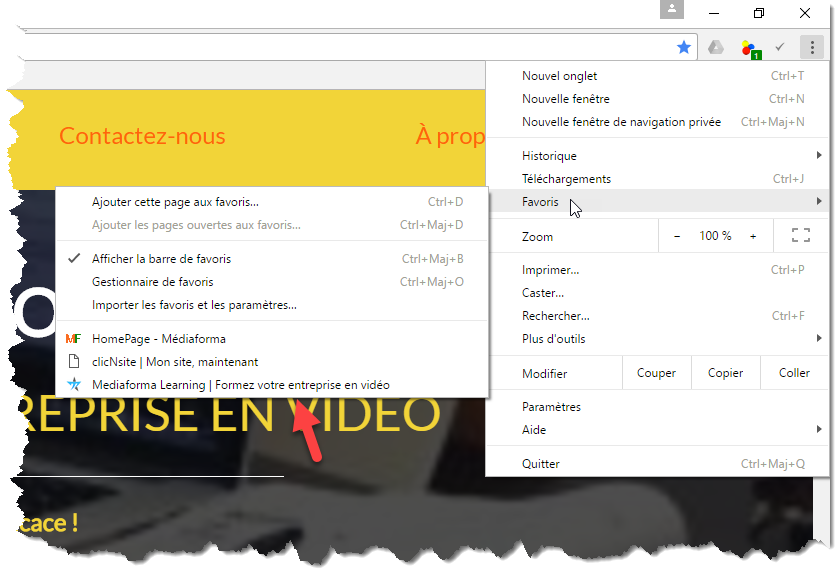The image size is (839, 577).
Task: Click the Copier button
Action: (725, 373)
